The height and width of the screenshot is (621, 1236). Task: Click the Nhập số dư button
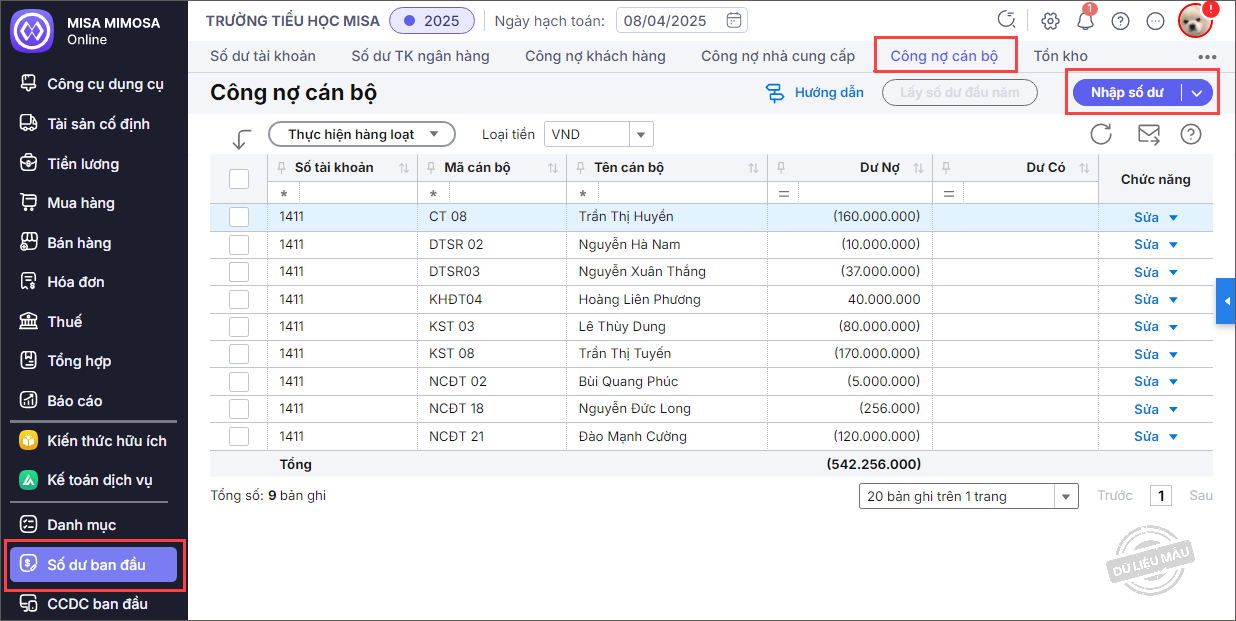coord(1127,93)
